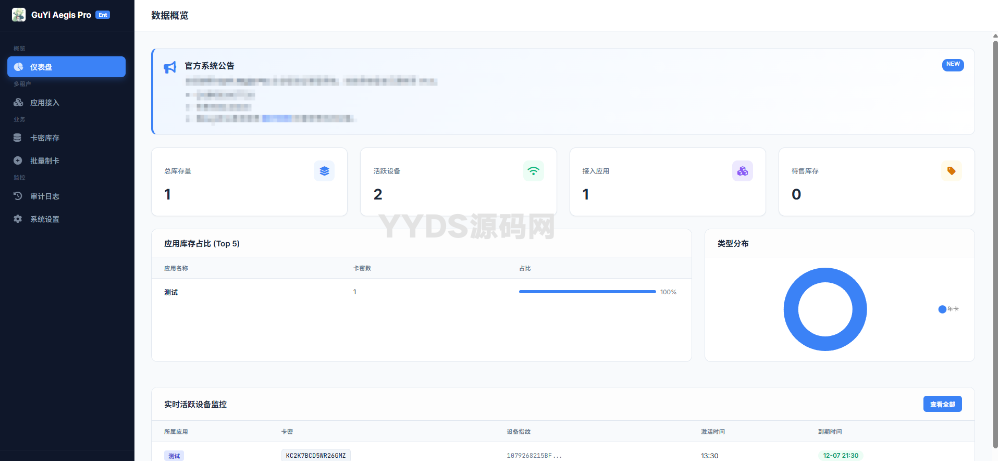Image resolution: width=998 pixels, height=461 pixels.
Task: Click the layers icon on 总库存量 card
Action: coord(325,171)
